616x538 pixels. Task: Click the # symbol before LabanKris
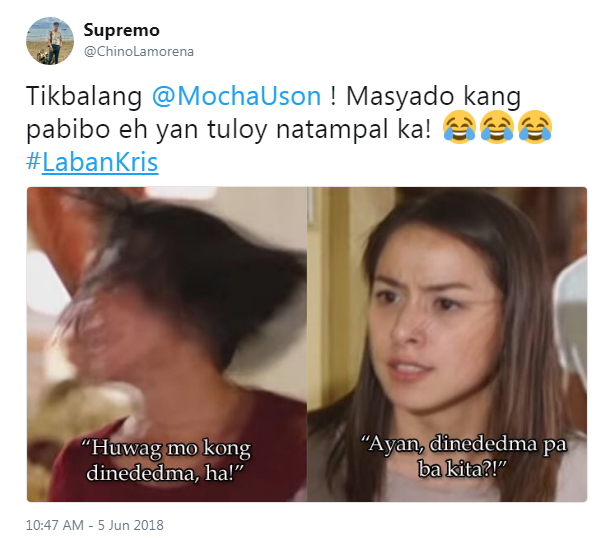click(33, 161)
